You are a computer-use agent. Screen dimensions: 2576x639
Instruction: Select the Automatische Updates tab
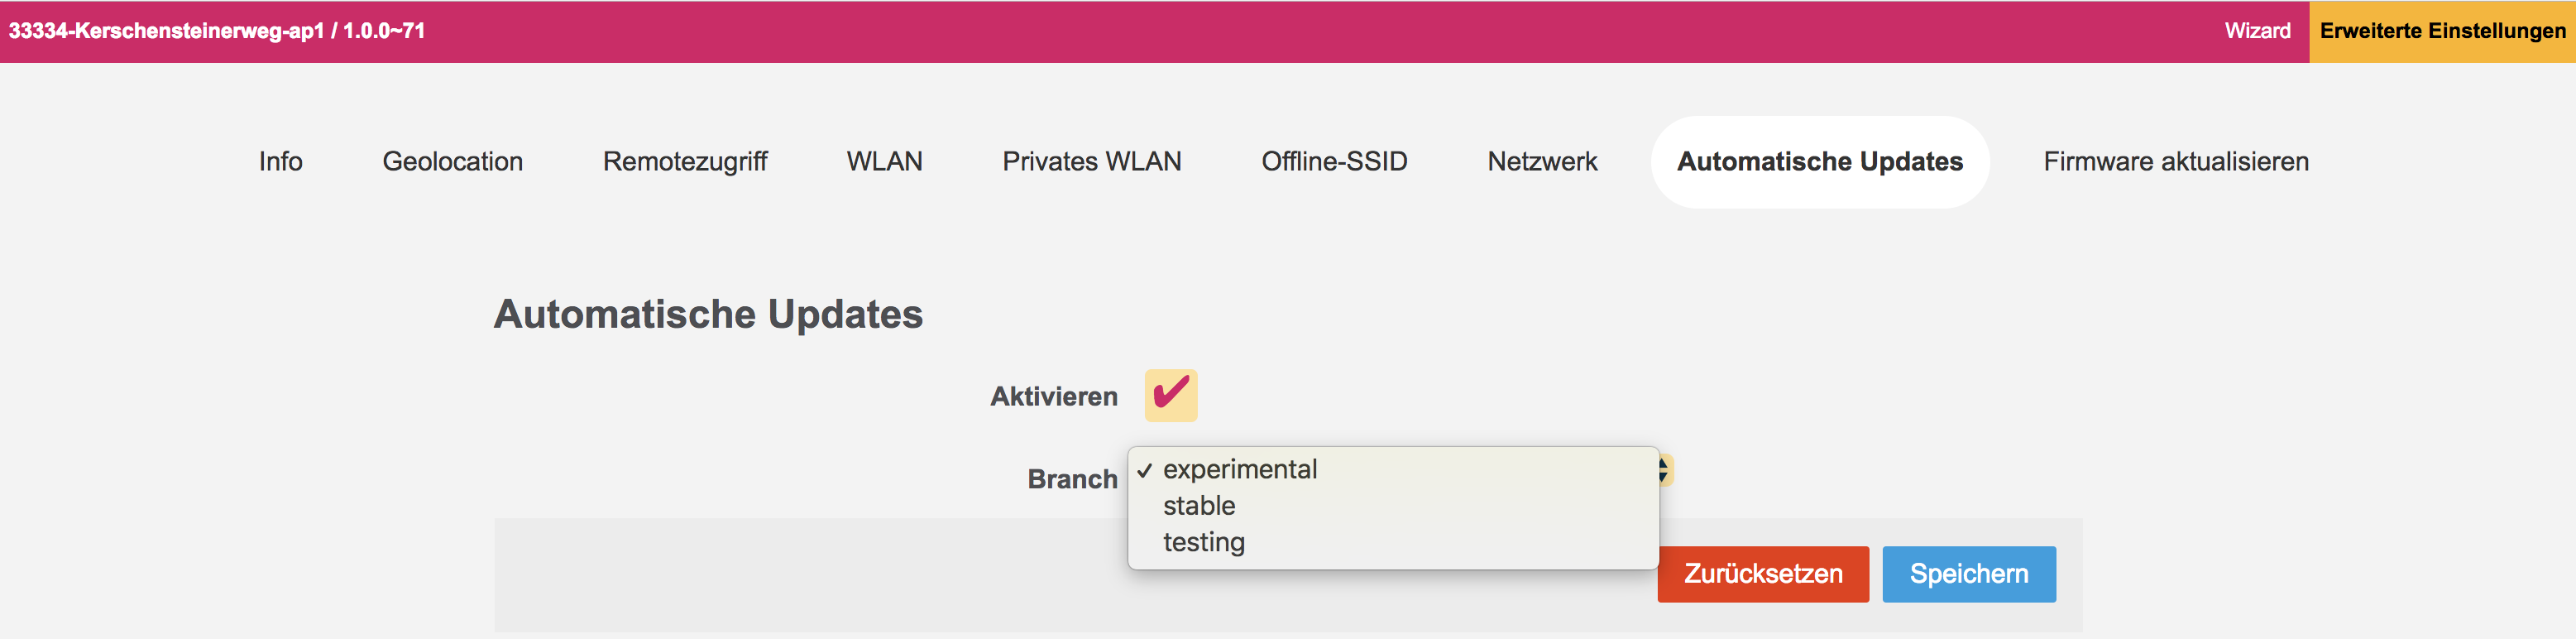pyautogui.click(x=1819, y=162)
